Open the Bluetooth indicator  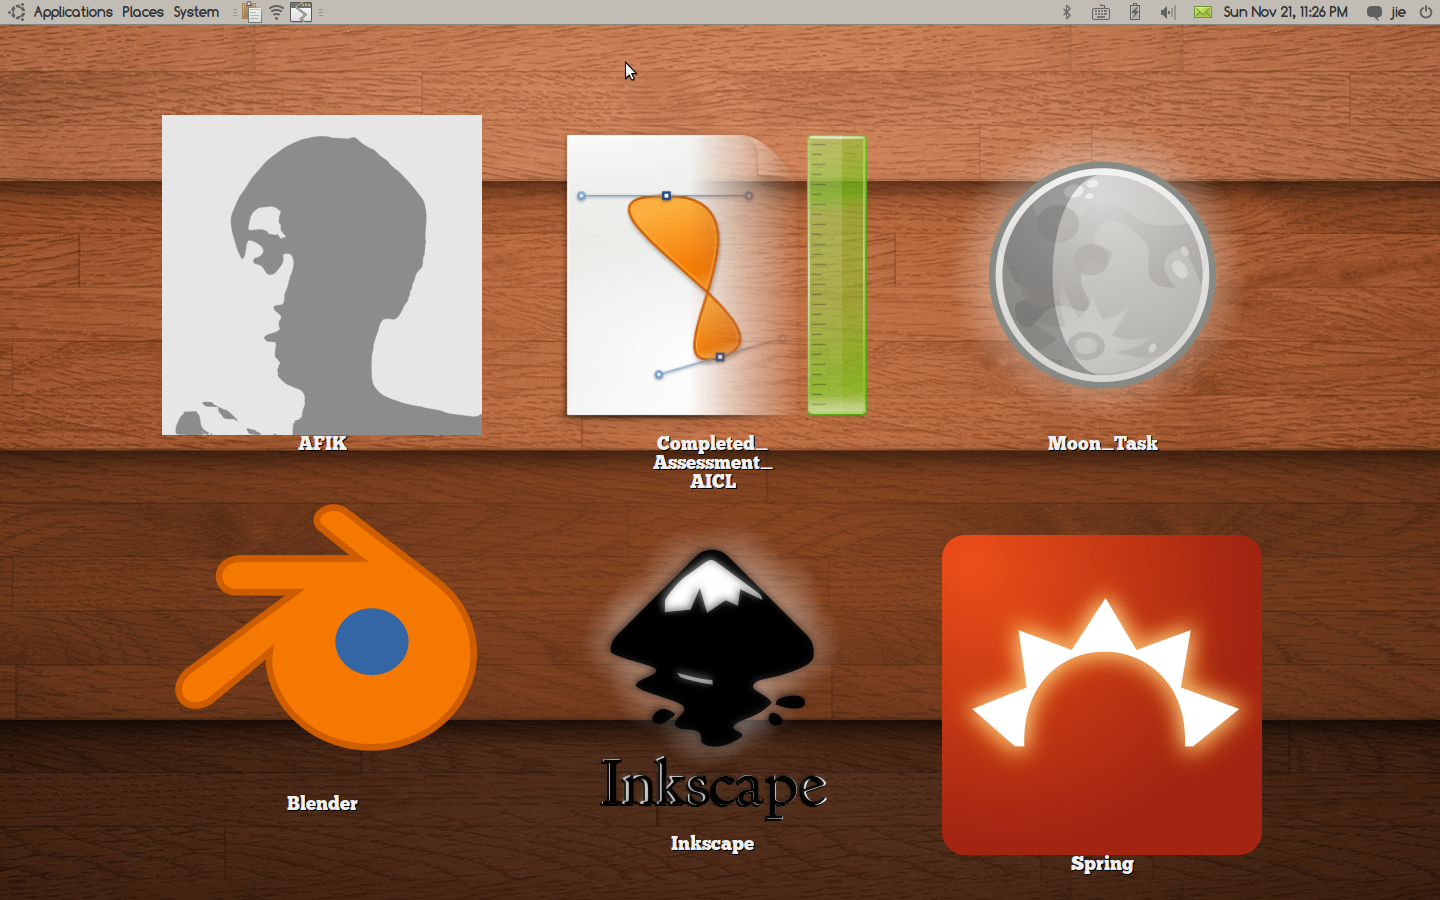(1067, 12)
